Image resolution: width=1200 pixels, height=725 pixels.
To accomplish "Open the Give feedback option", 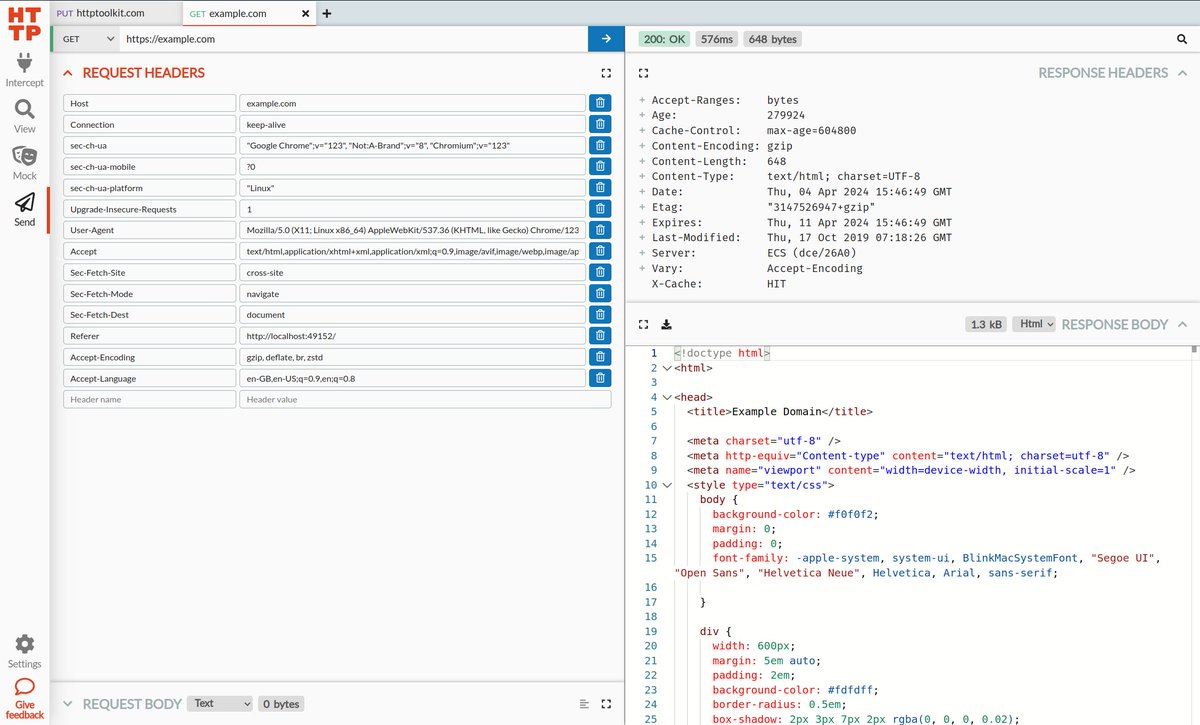I will 24,699.
